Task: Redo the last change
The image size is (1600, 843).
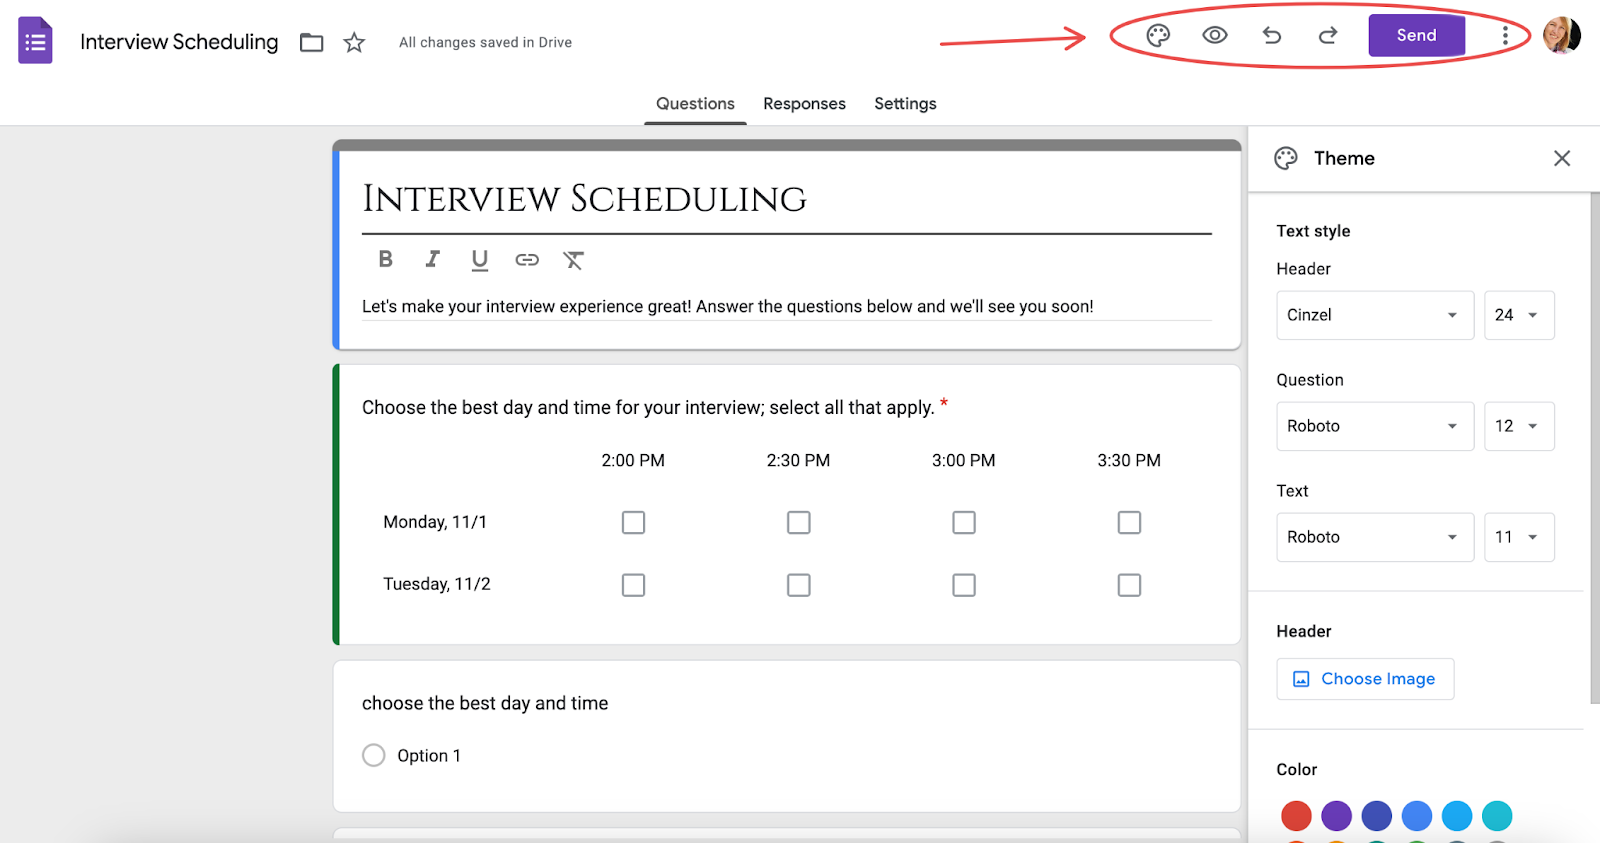Action: coord(1328,35)
